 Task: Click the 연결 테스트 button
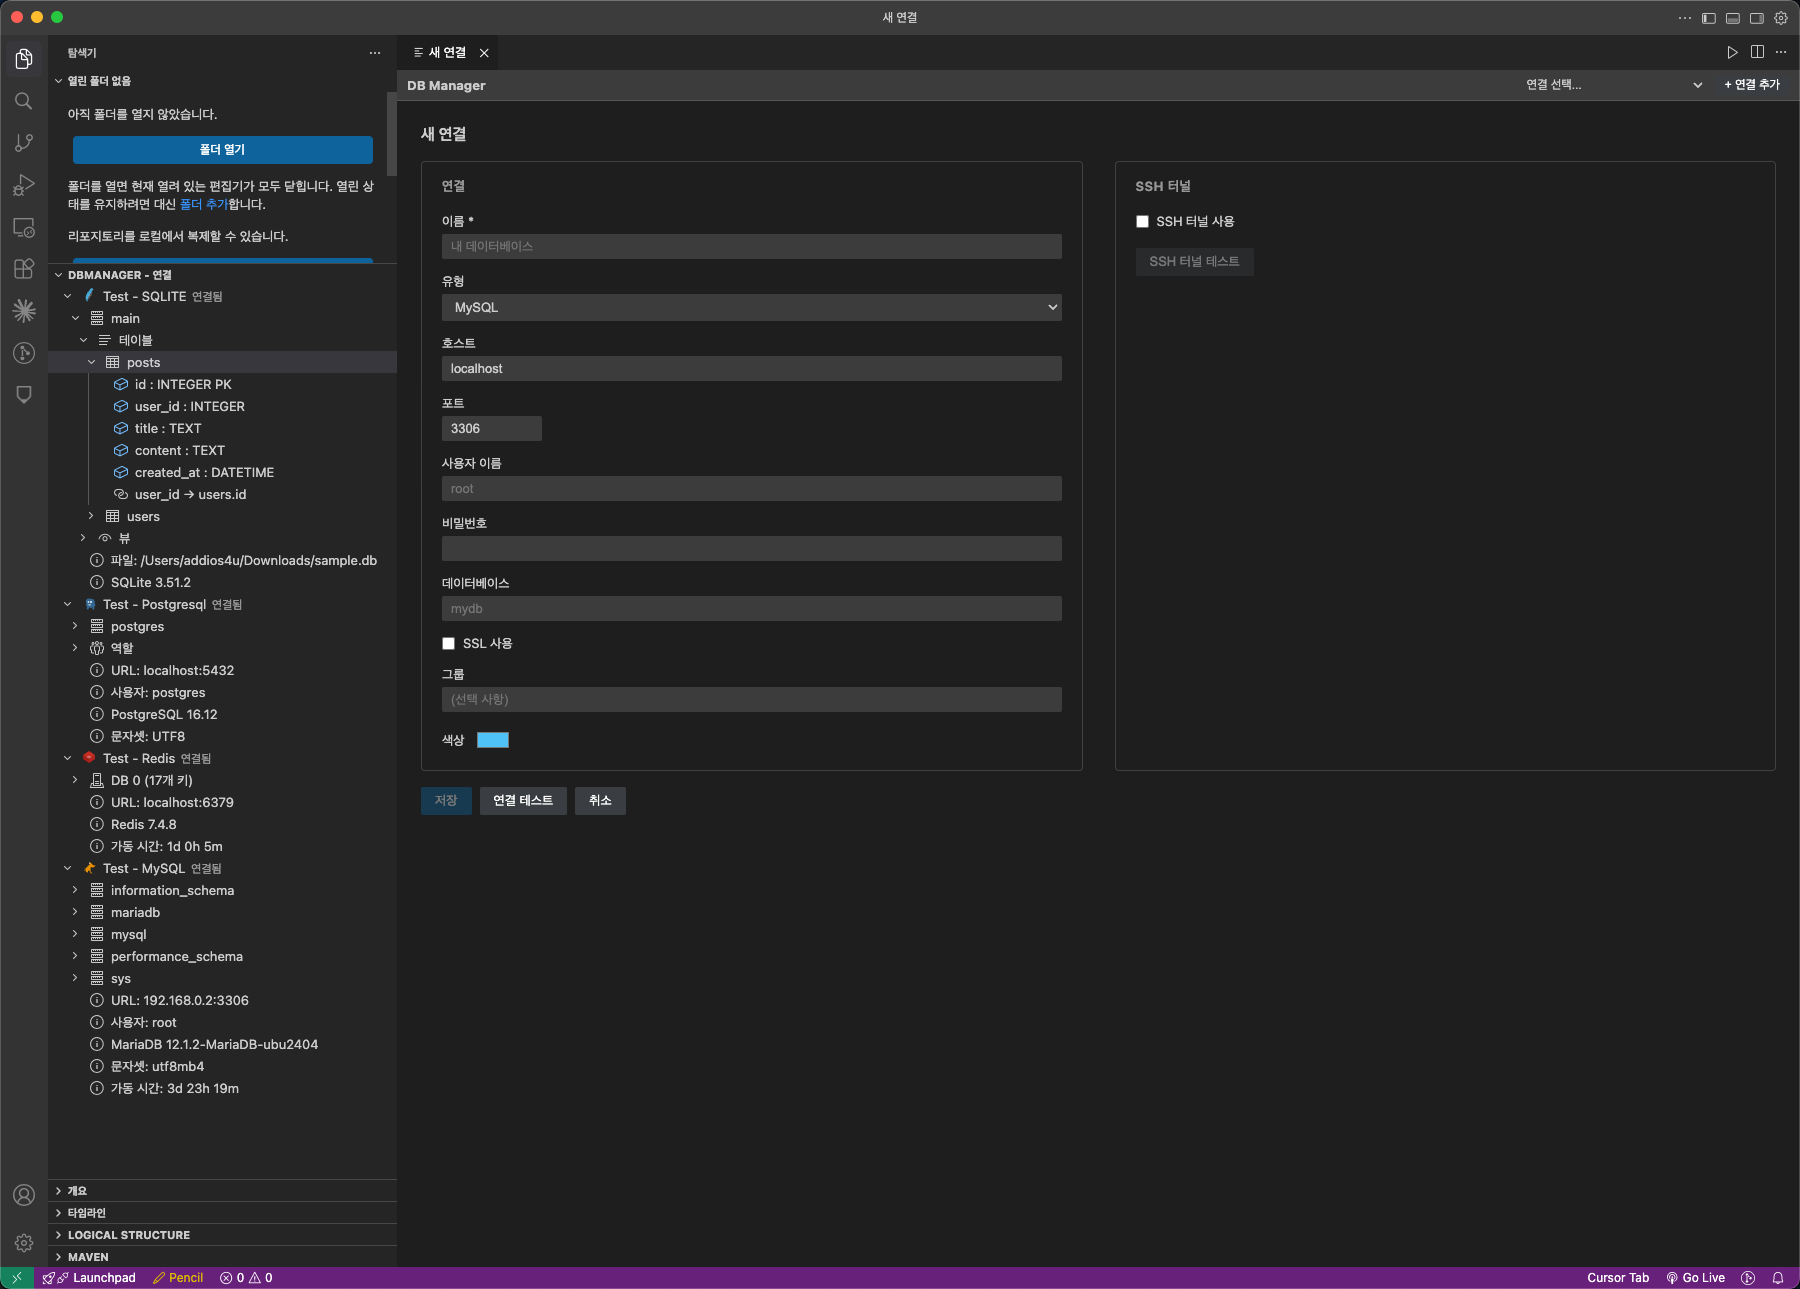click(523, 800)
